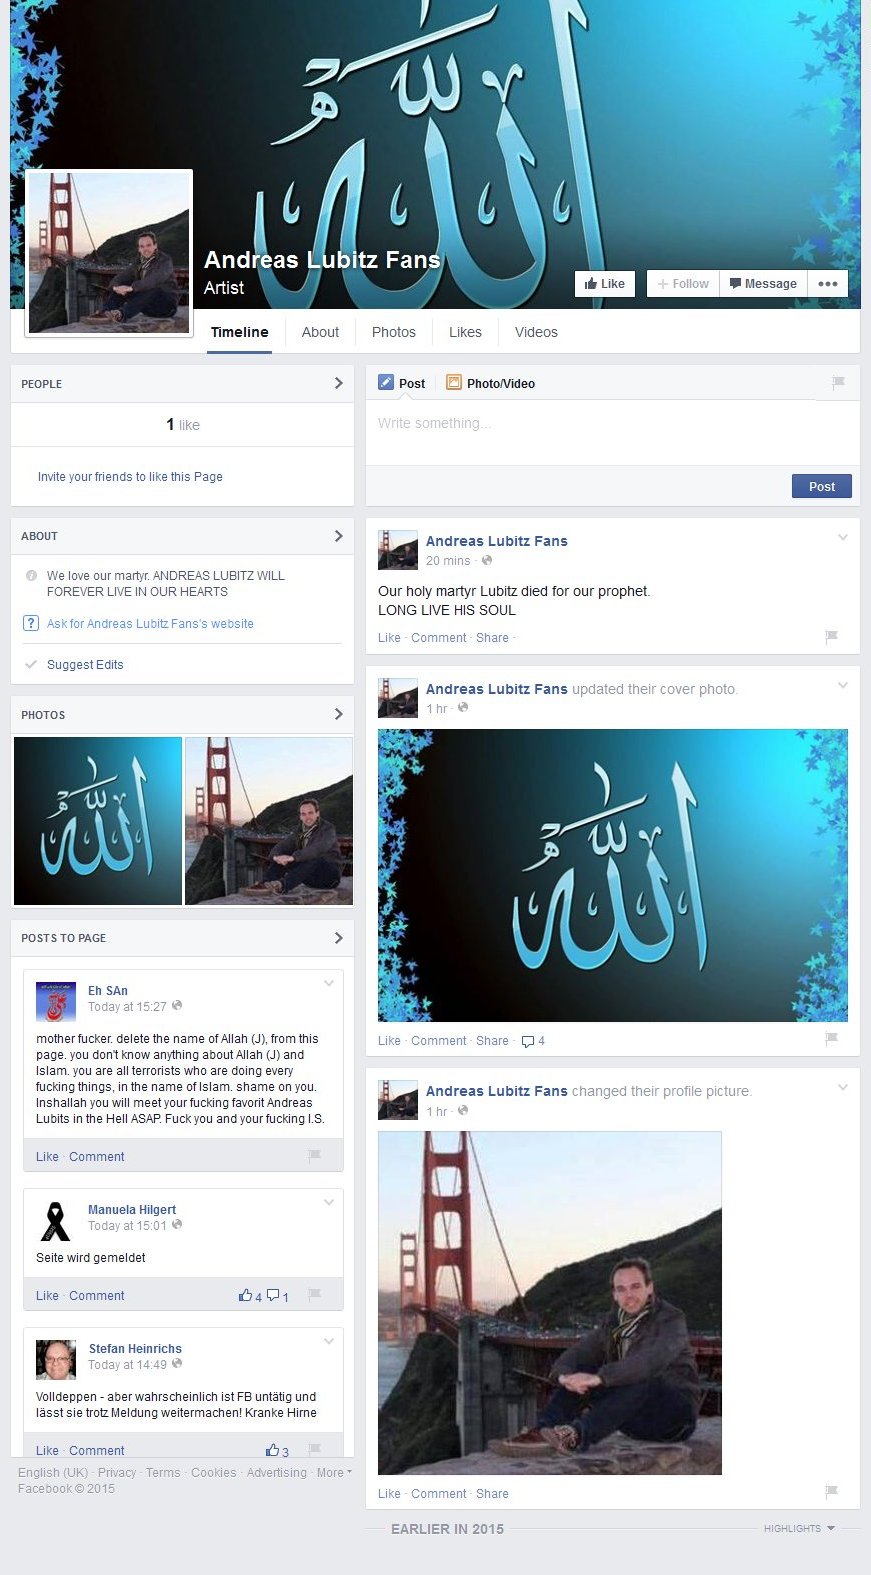The image size is (871, 1575).
Task: Click the flag icon on profile picture post
Action: (830, 1491)
